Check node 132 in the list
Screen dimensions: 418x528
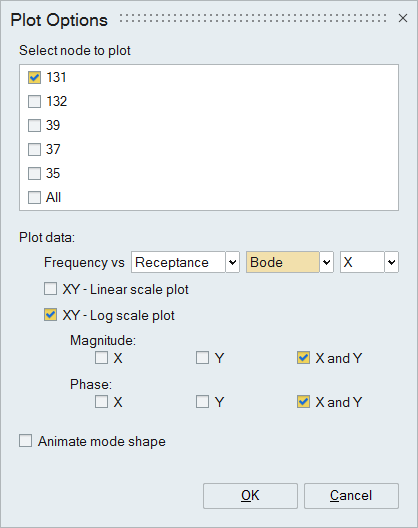pyautogui.click(x=34, y=101)
